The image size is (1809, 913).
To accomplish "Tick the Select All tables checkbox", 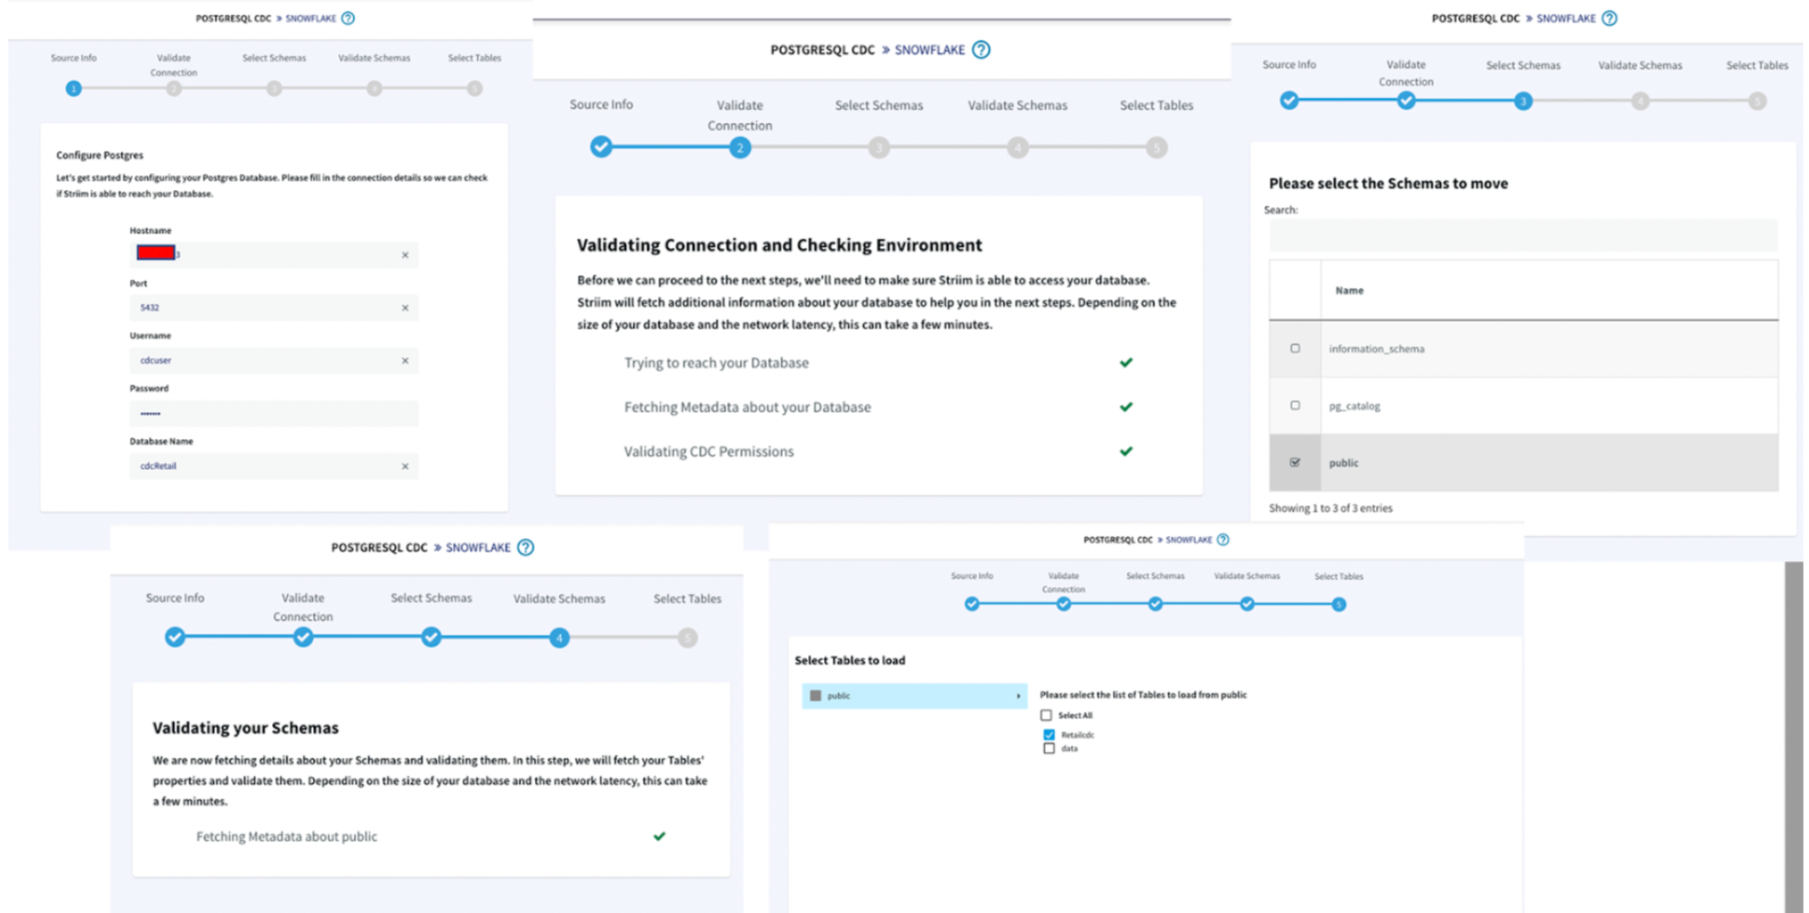I will (1046, 715).
